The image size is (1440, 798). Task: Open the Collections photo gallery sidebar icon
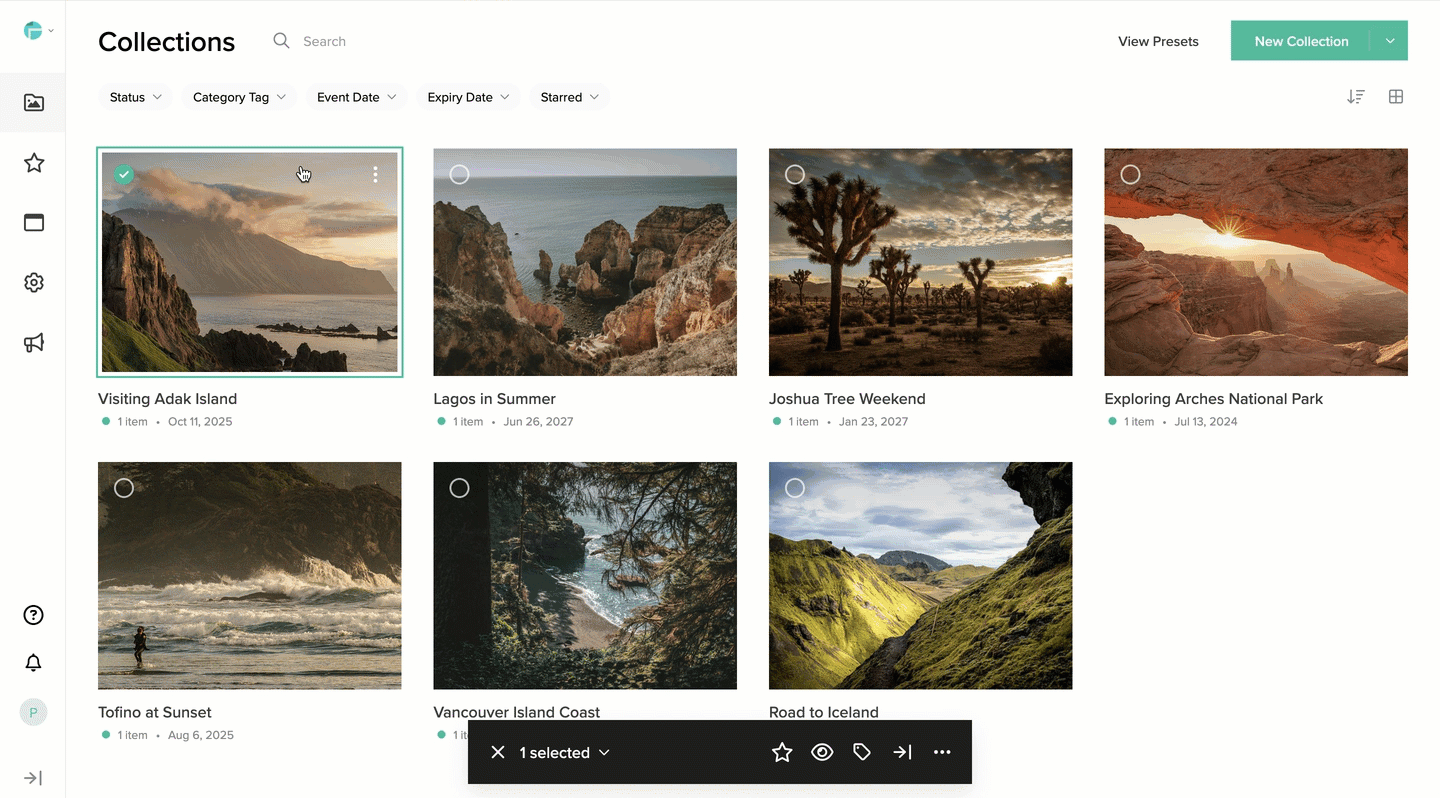tap(34, 102)
